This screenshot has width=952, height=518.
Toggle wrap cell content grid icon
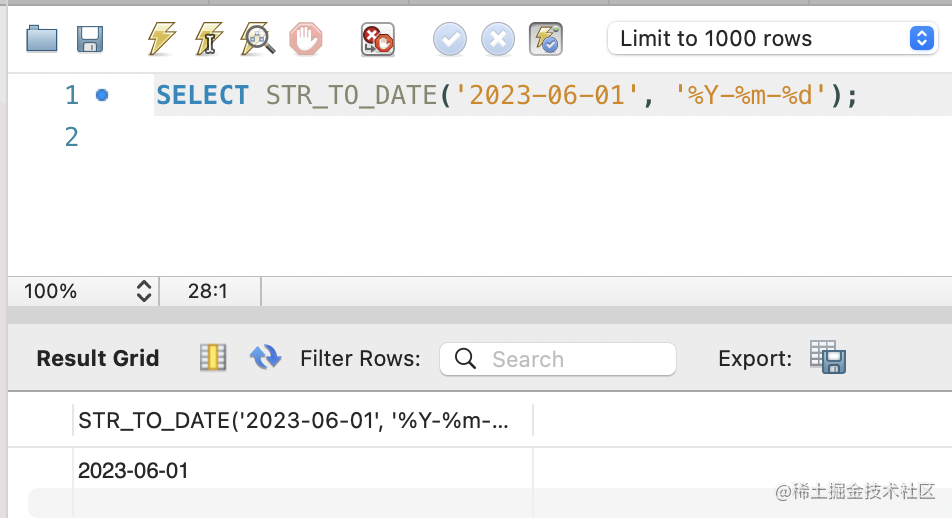[x=213, y=358]
